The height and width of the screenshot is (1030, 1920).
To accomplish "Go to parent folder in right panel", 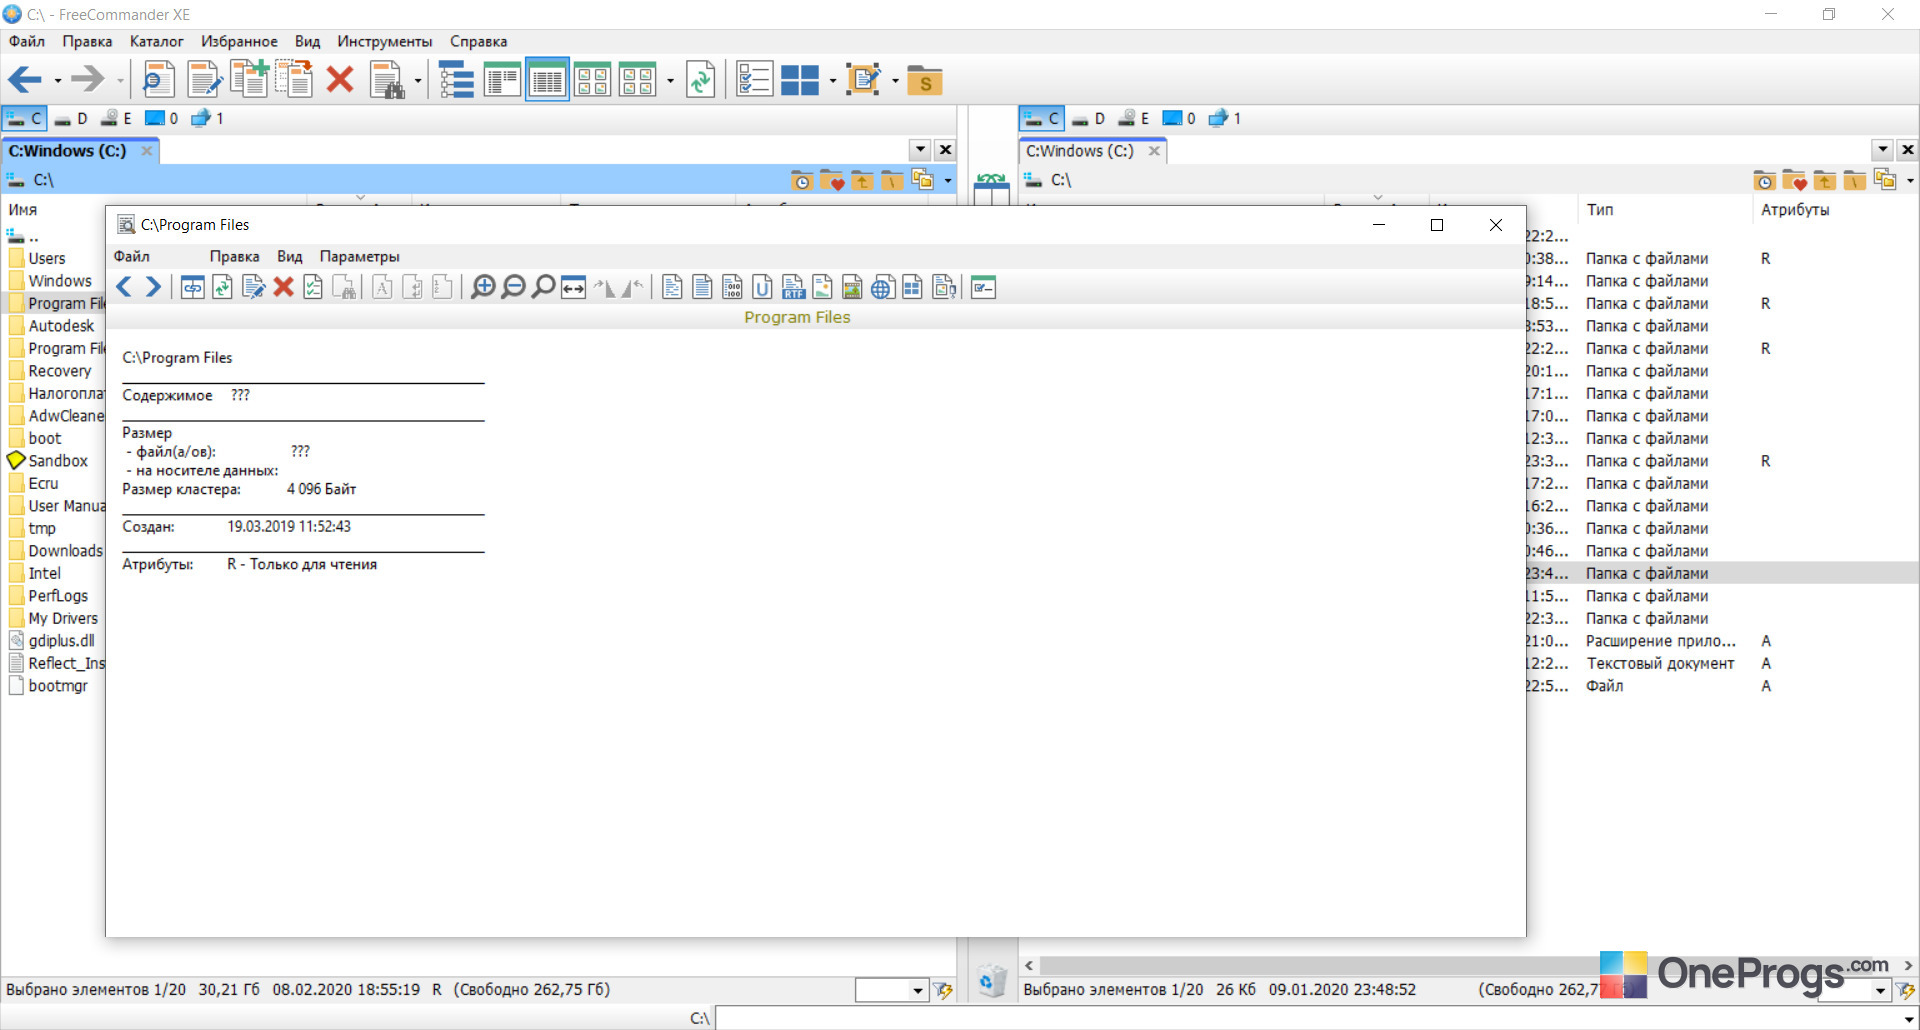I will [x=1824, y=181].
